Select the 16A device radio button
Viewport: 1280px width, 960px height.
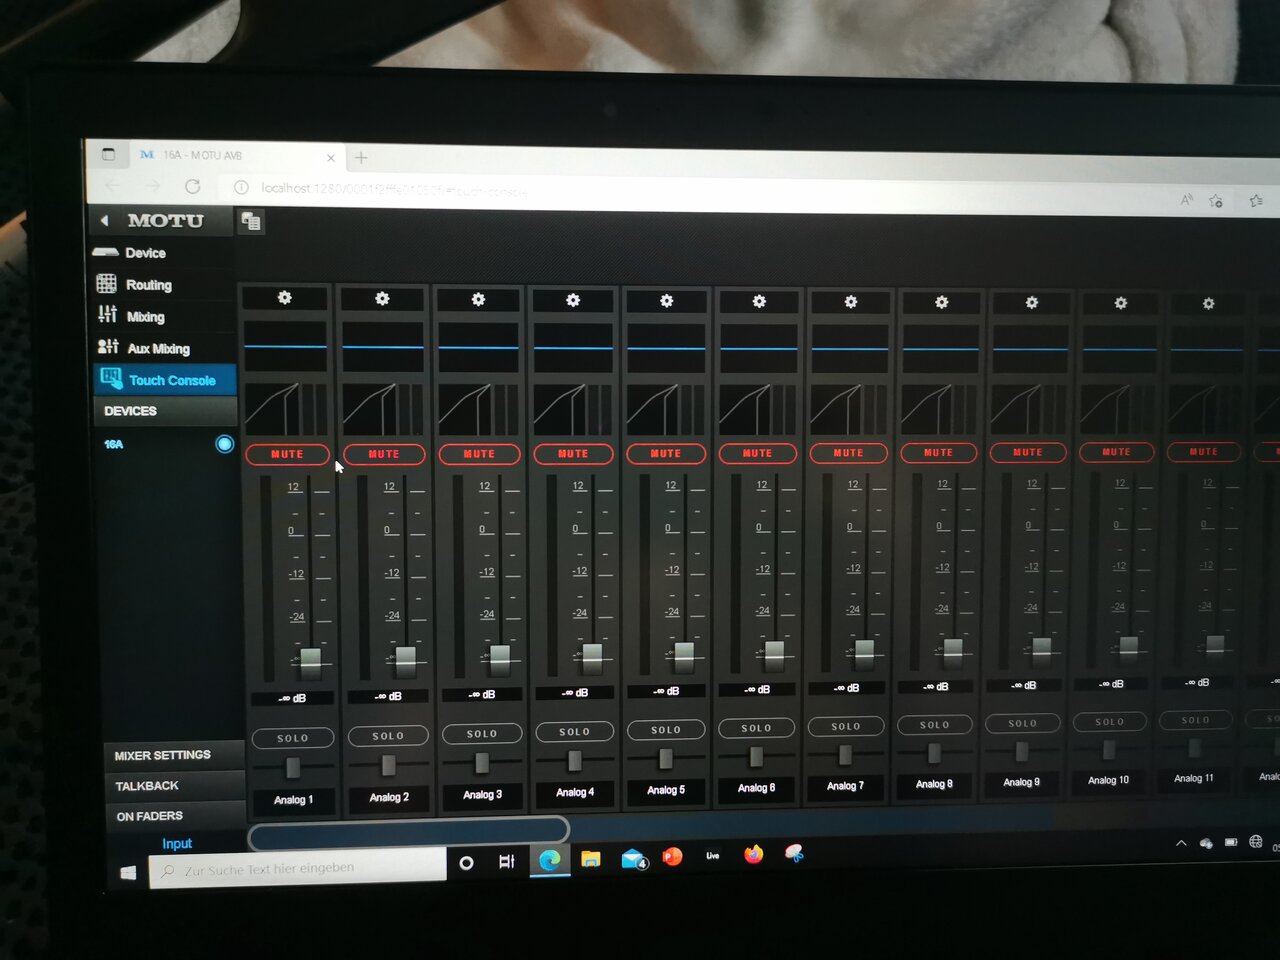[225, 444]
